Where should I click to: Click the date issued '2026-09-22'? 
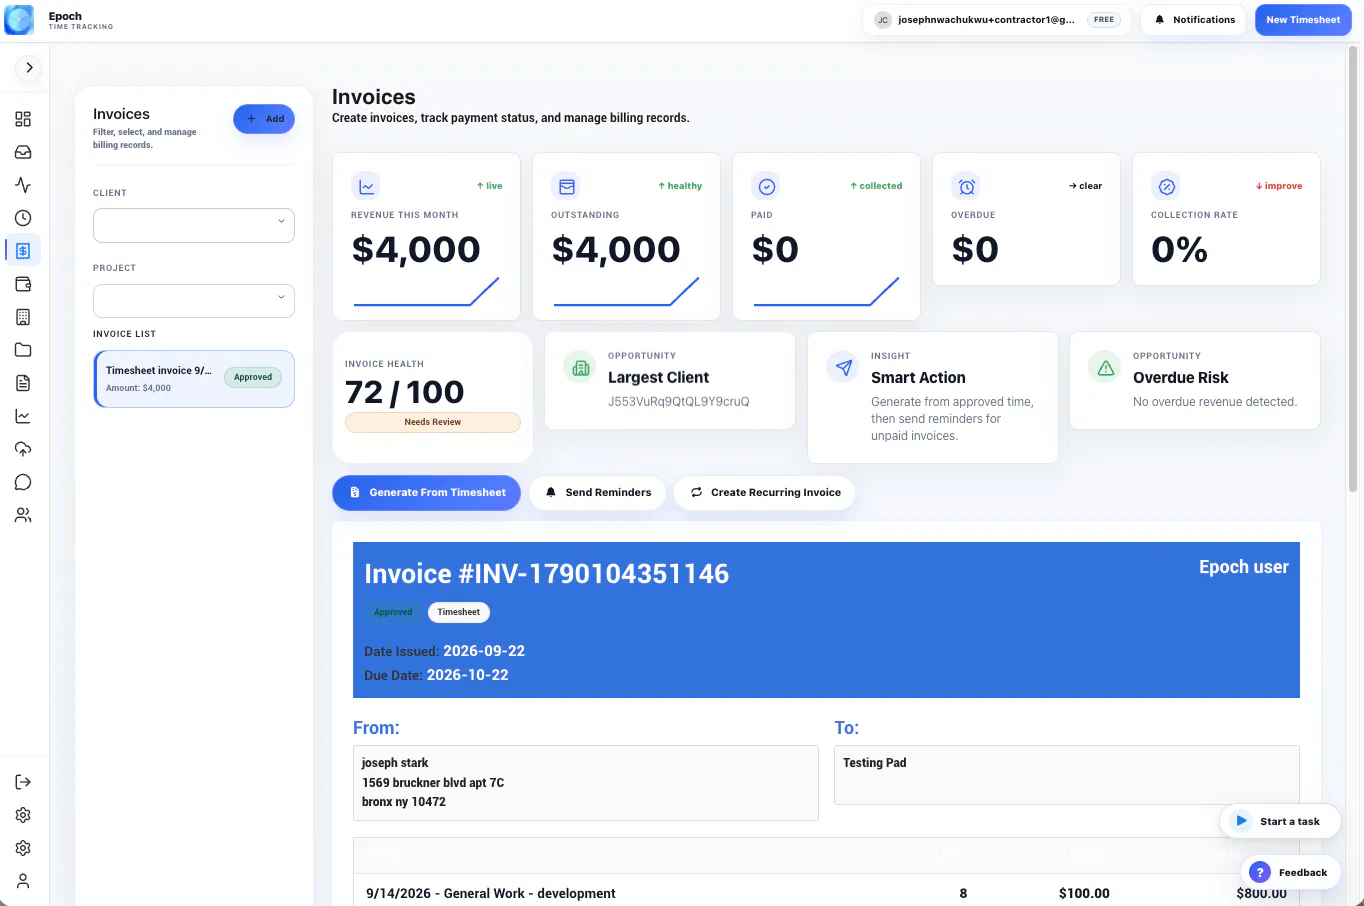(x=484, y=651)
